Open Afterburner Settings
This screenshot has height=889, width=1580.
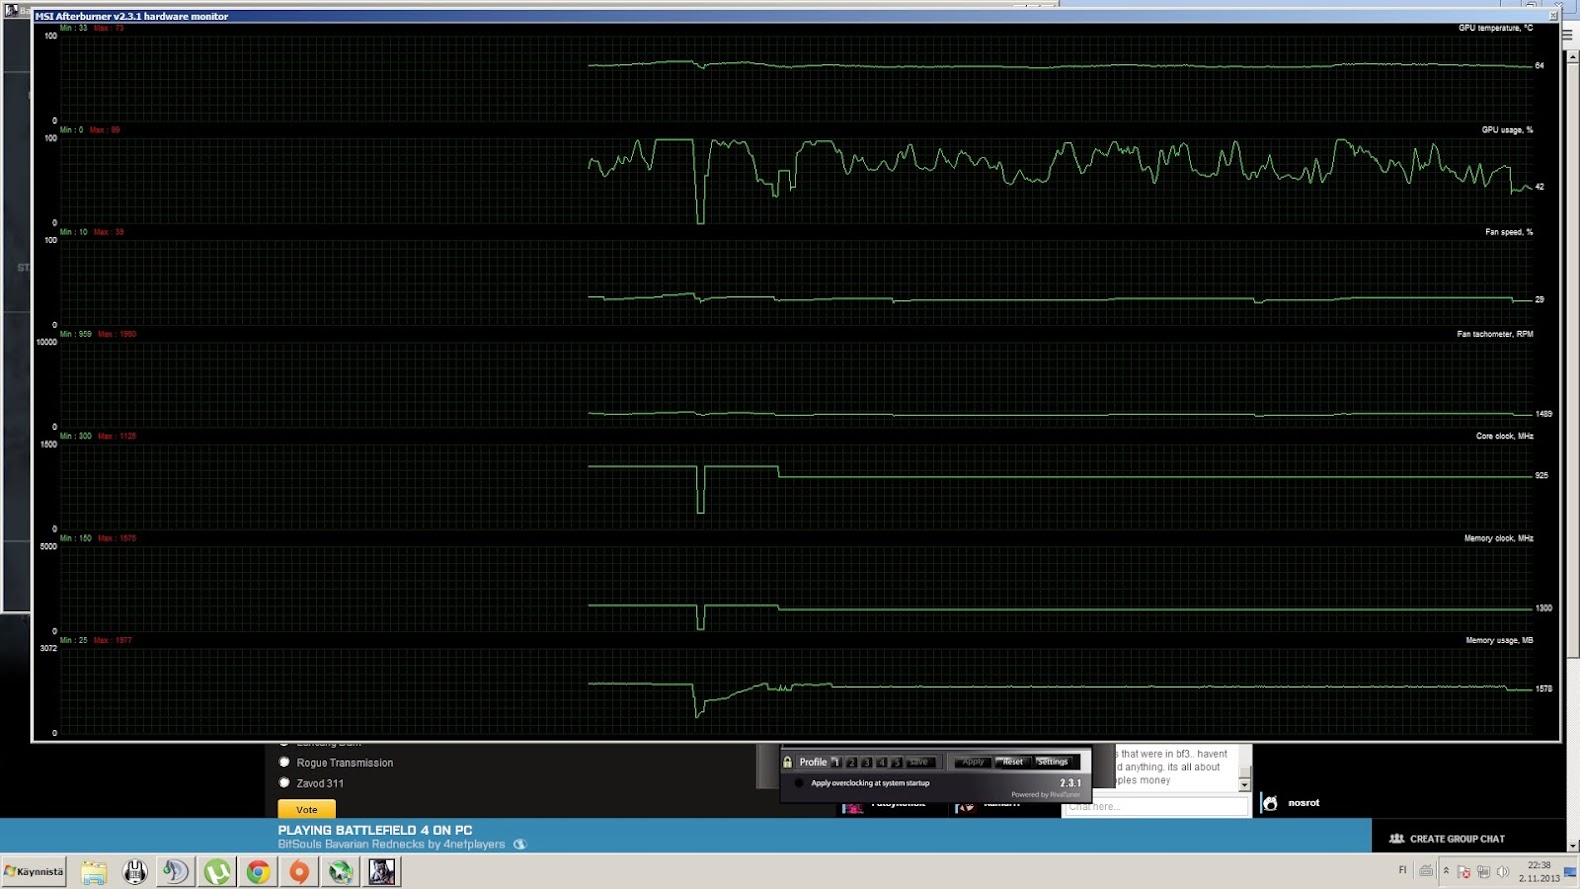[1052, 762]
